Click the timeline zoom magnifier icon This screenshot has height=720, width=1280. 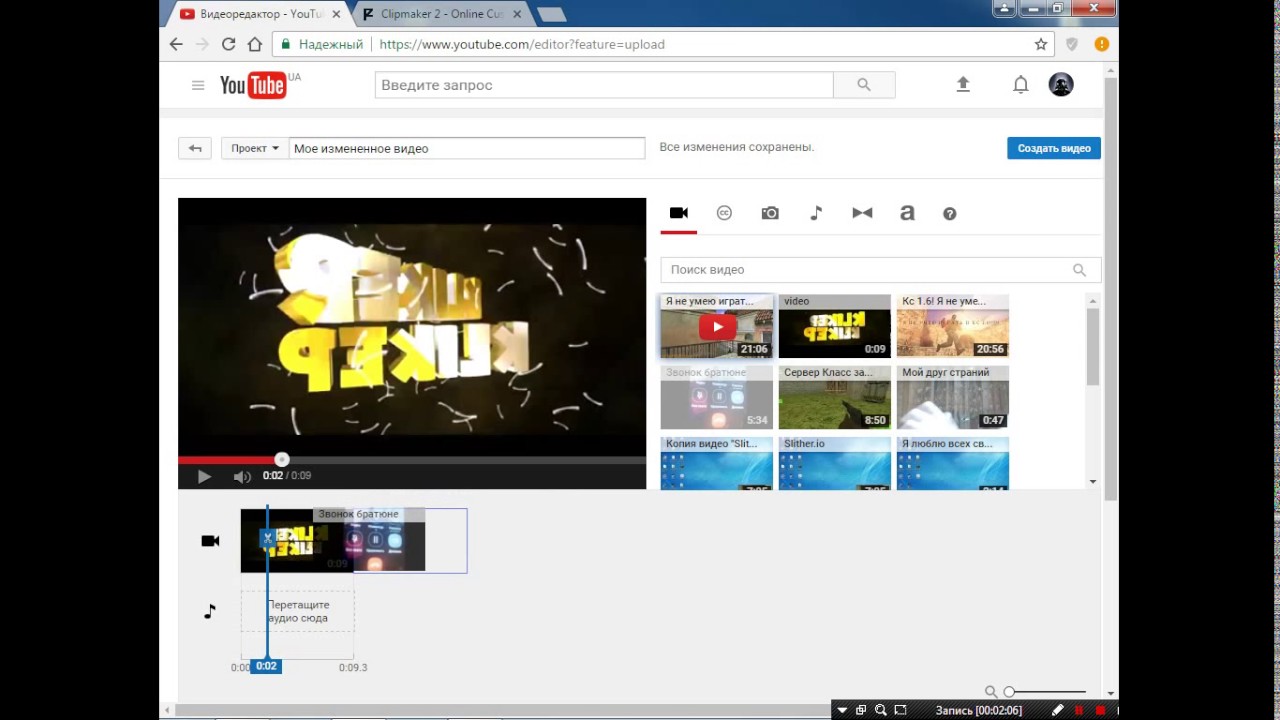[x=991, y=692]
